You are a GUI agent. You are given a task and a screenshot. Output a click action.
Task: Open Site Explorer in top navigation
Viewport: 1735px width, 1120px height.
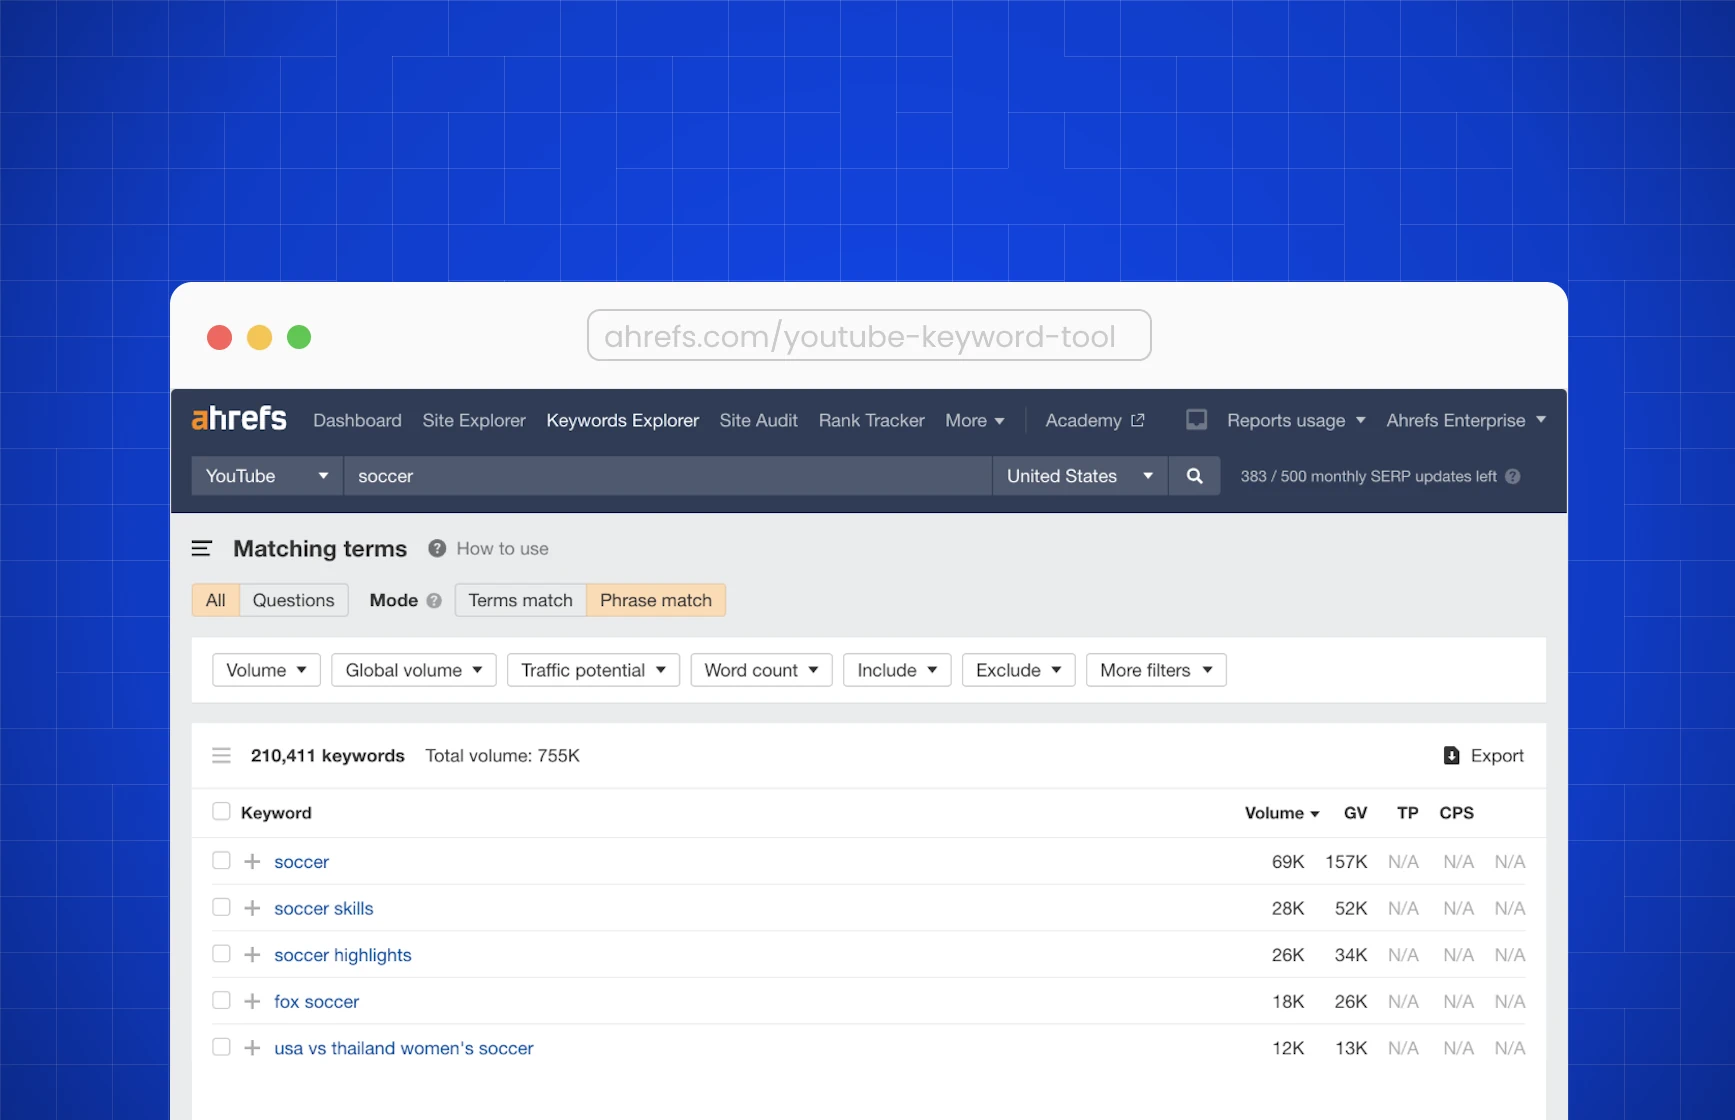[x=474, y=420]
